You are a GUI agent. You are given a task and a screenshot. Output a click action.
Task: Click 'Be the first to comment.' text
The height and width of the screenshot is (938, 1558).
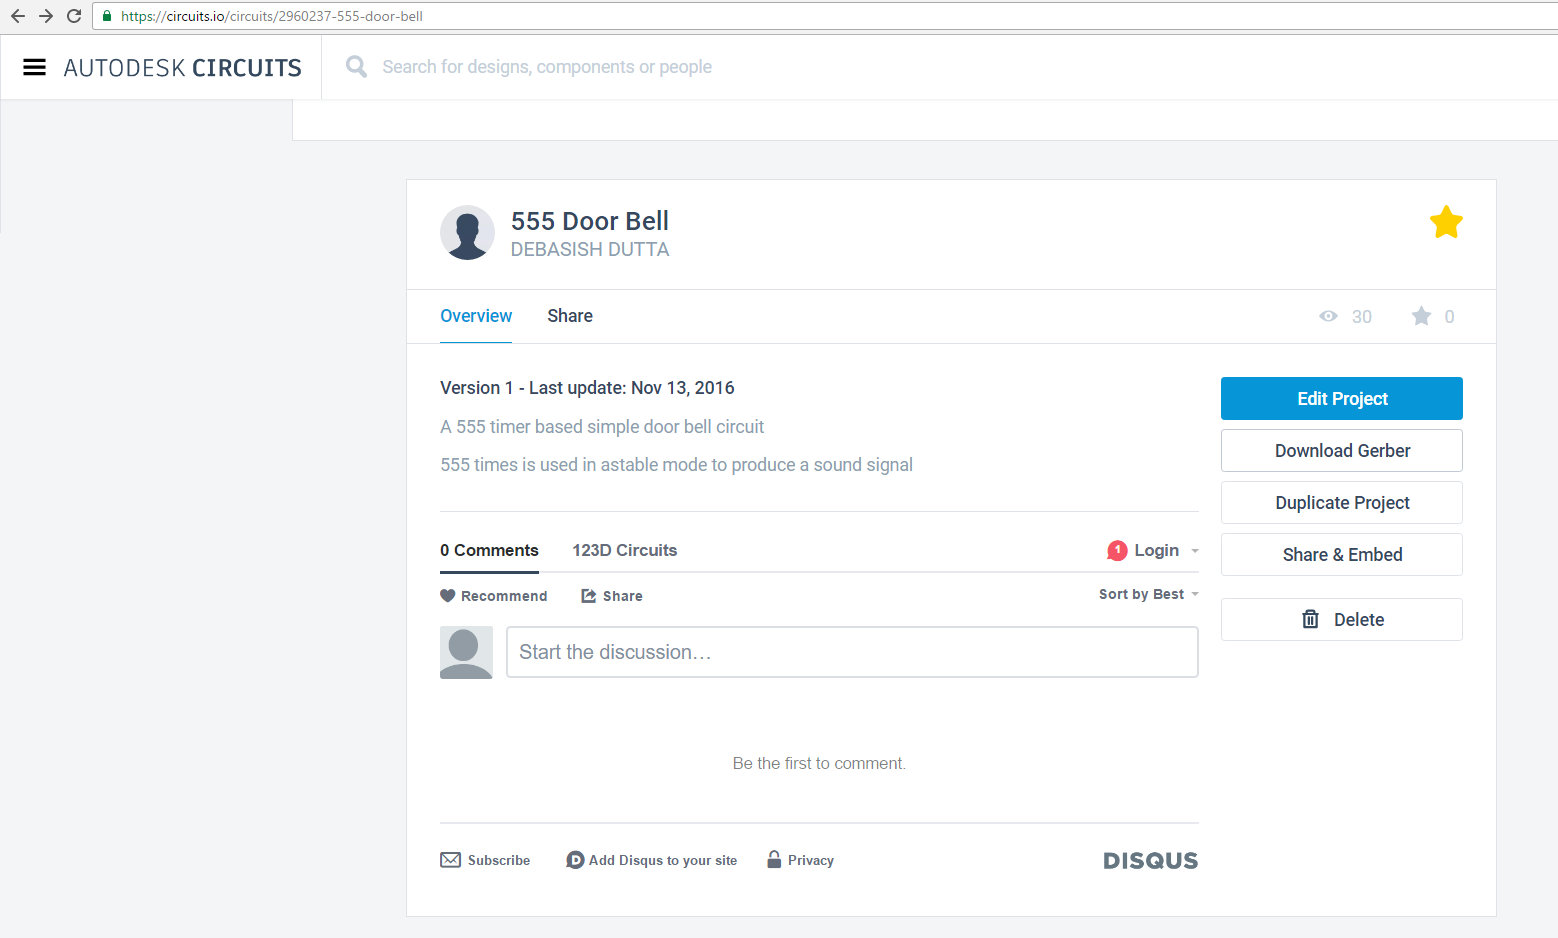pyautogui.click(x=819, y=763)
